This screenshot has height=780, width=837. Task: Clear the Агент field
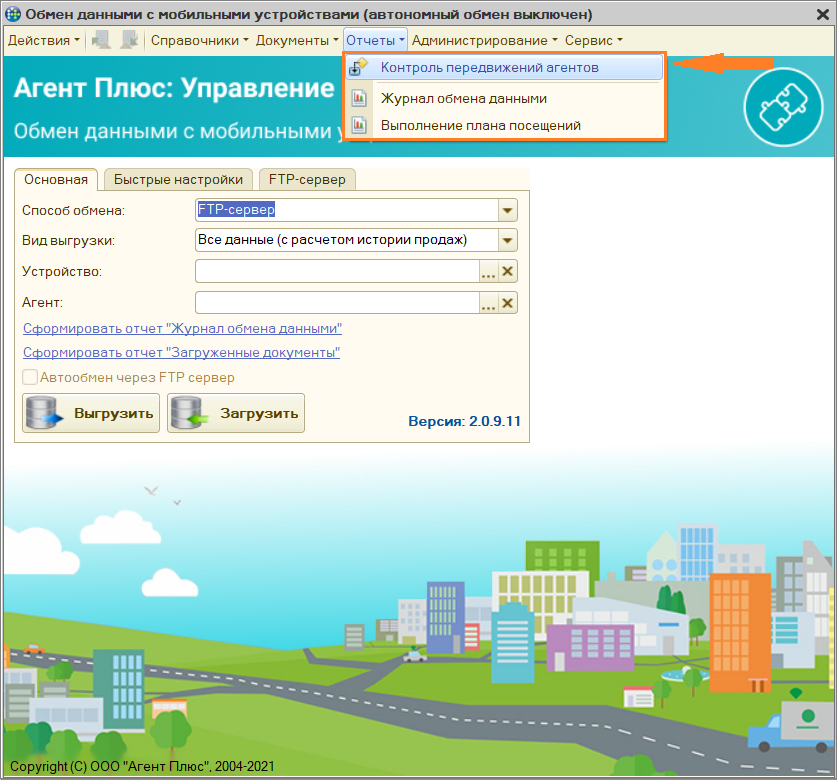click(508, 303)
